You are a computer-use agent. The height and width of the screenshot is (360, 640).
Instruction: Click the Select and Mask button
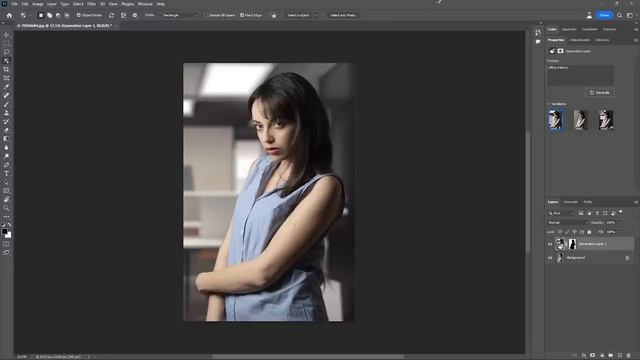click(x=343, y=15)
